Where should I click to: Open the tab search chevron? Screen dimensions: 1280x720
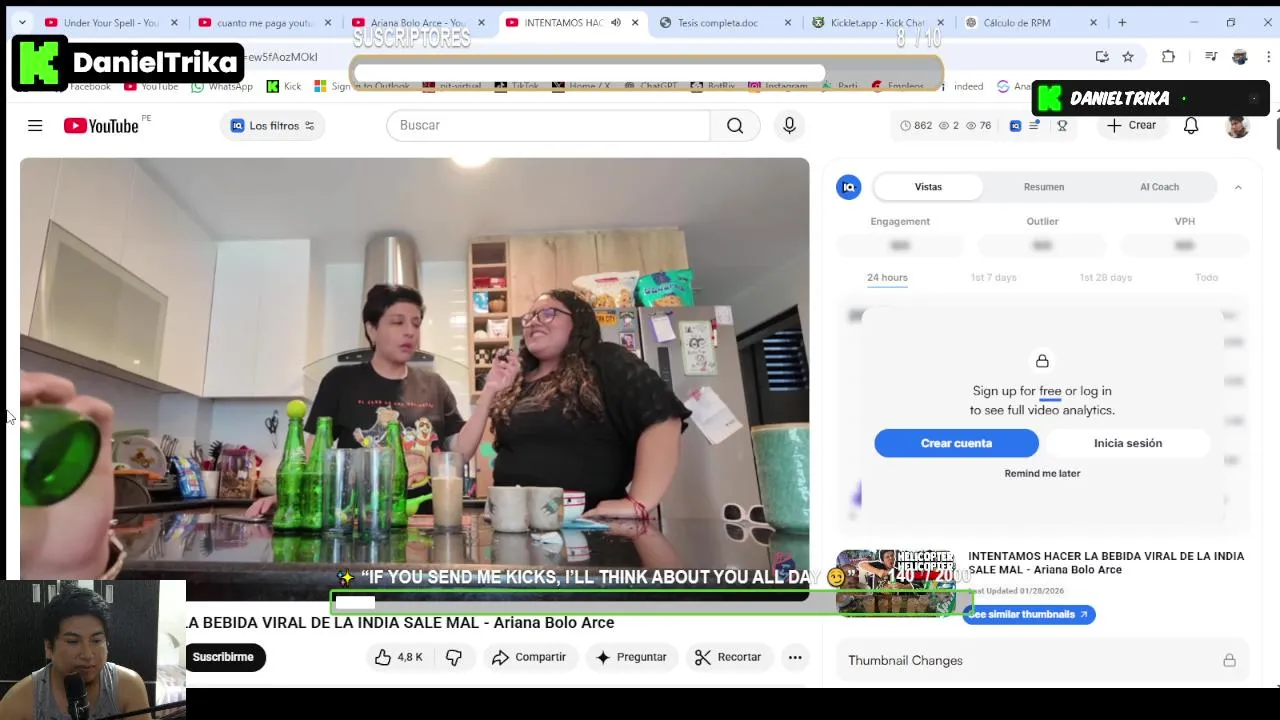point(22,22)
